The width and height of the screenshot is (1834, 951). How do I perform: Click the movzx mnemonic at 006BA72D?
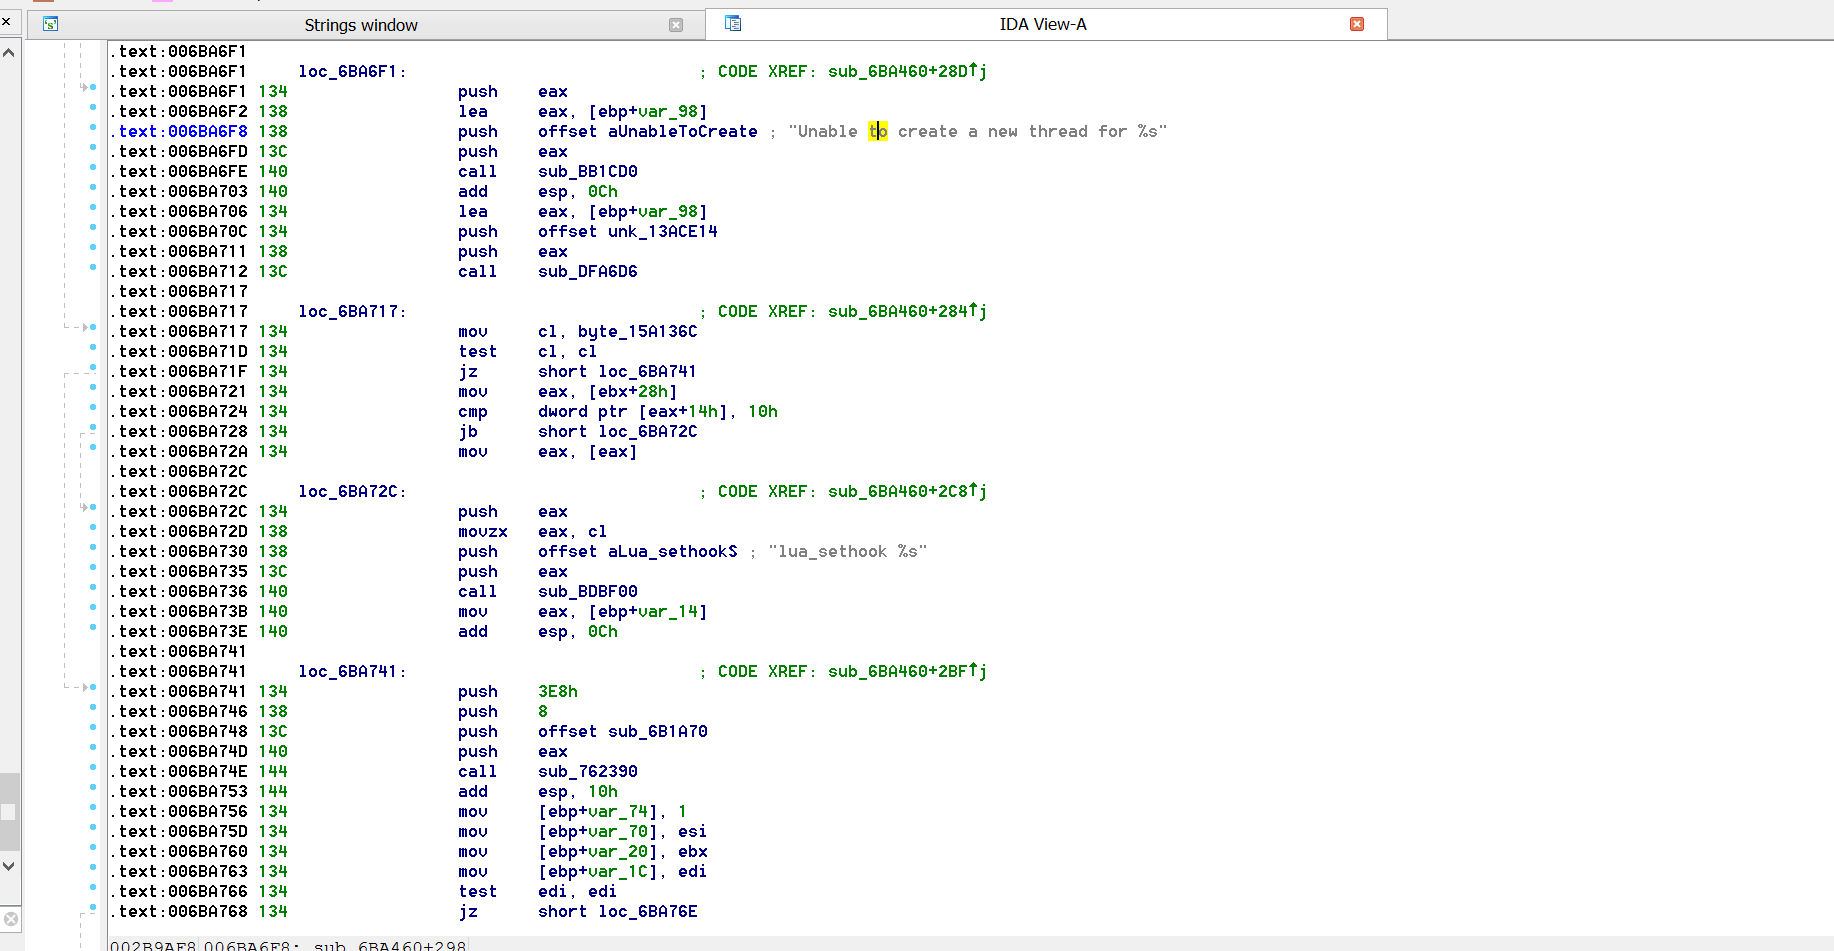[x=483, y=532]
